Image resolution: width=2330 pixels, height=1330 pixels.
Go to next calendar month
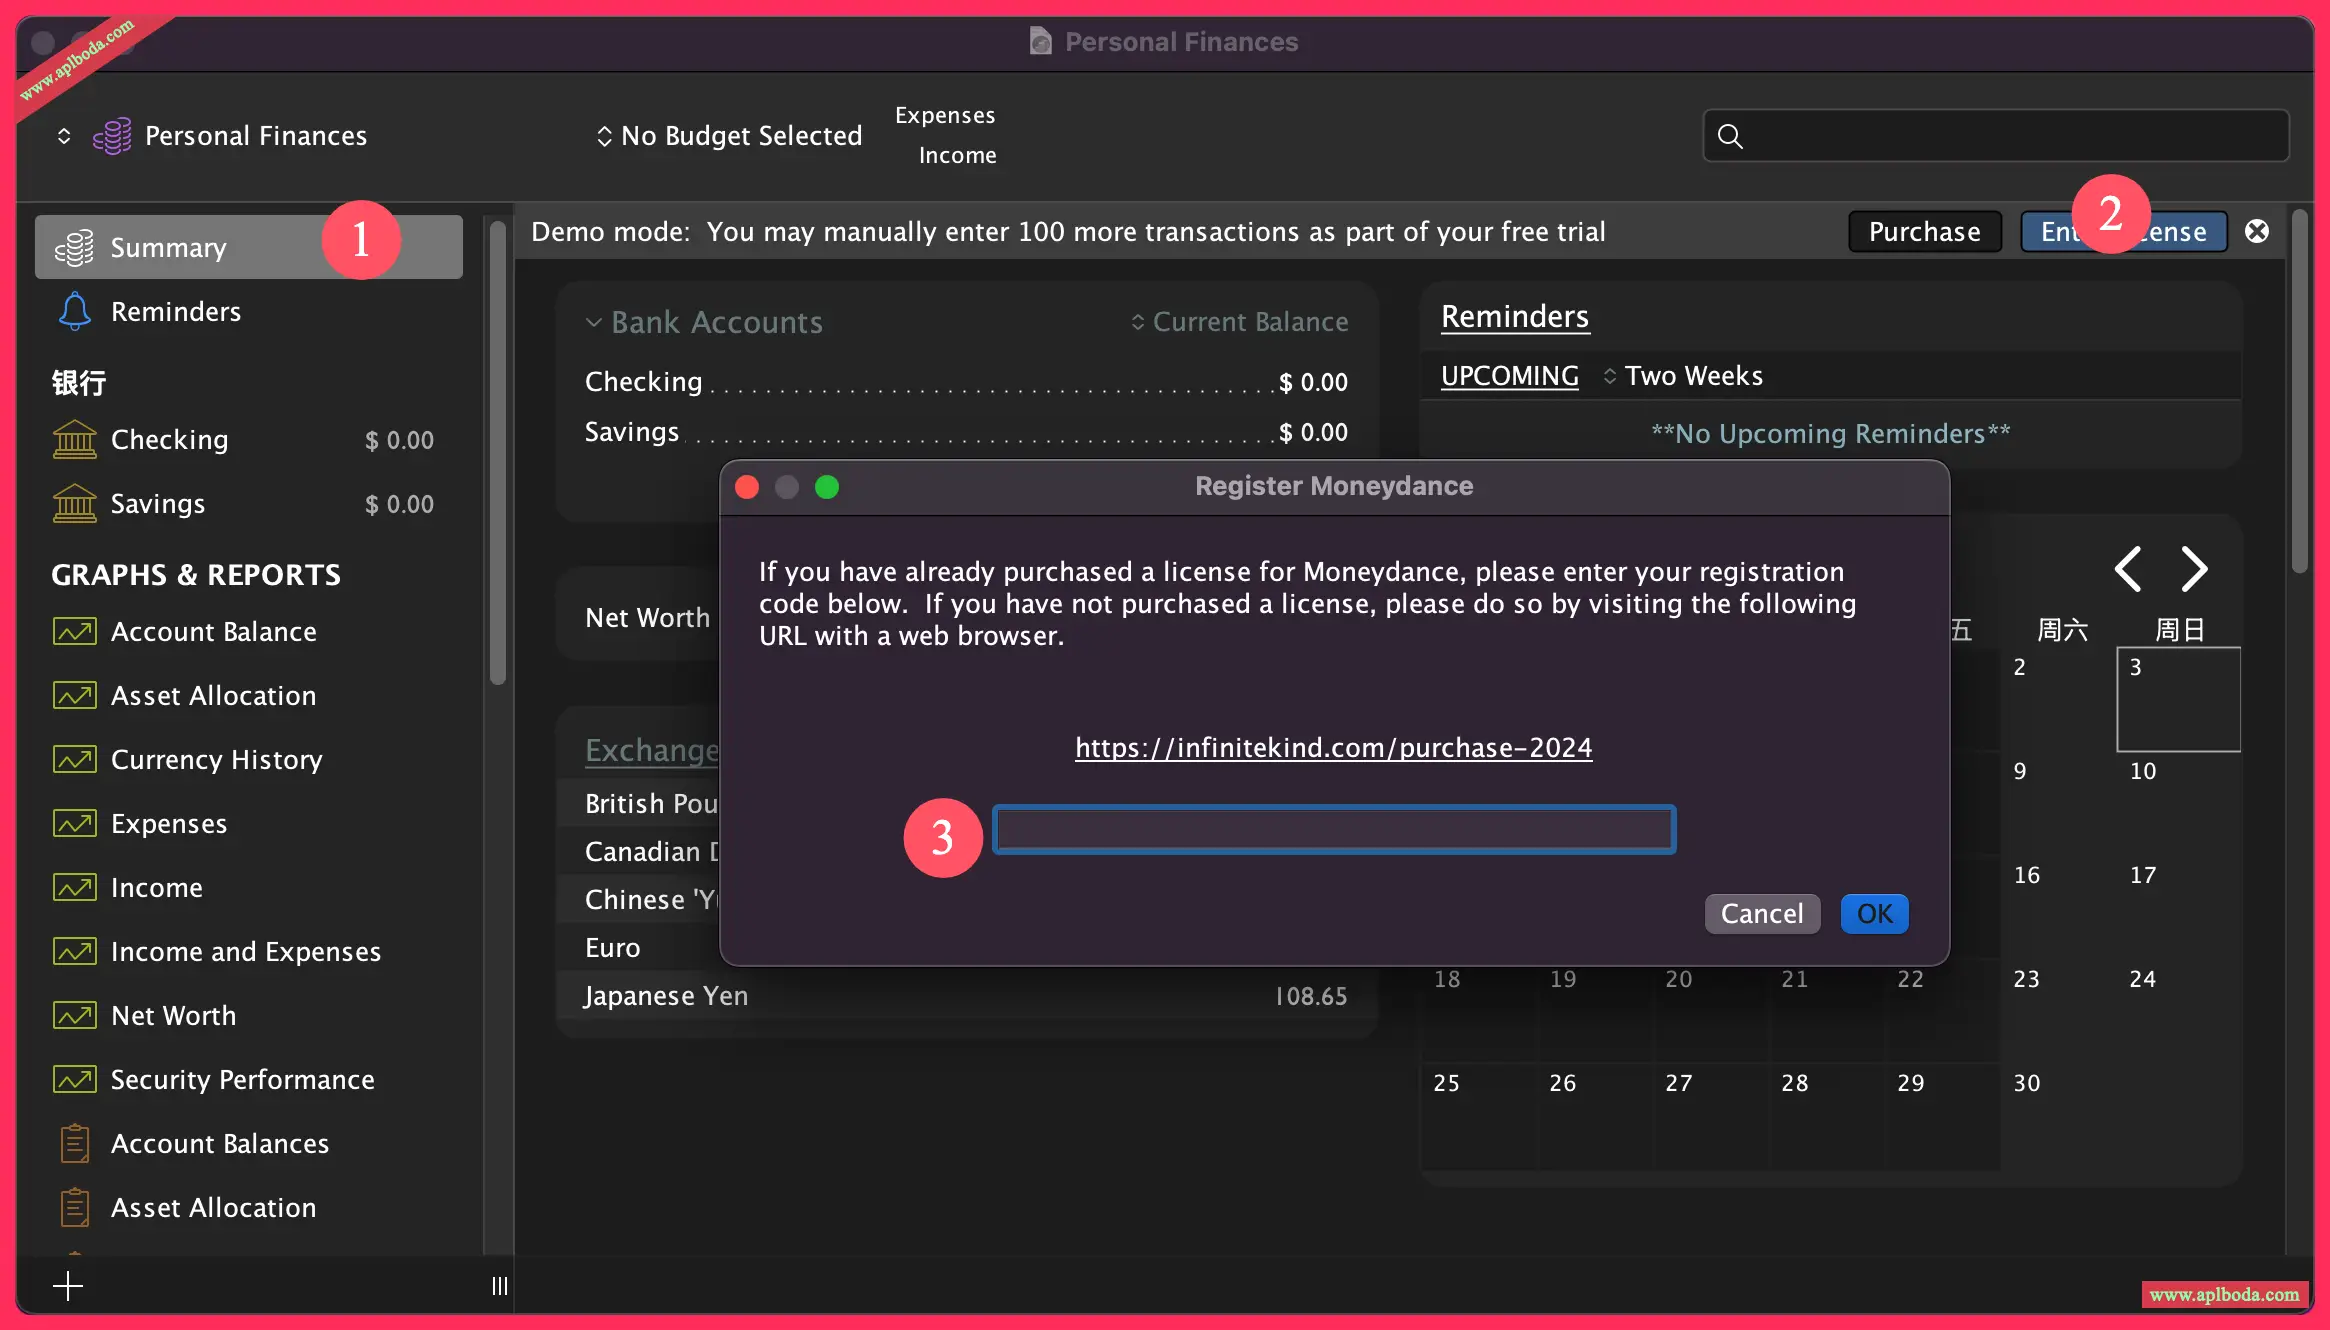[2194, 569]
